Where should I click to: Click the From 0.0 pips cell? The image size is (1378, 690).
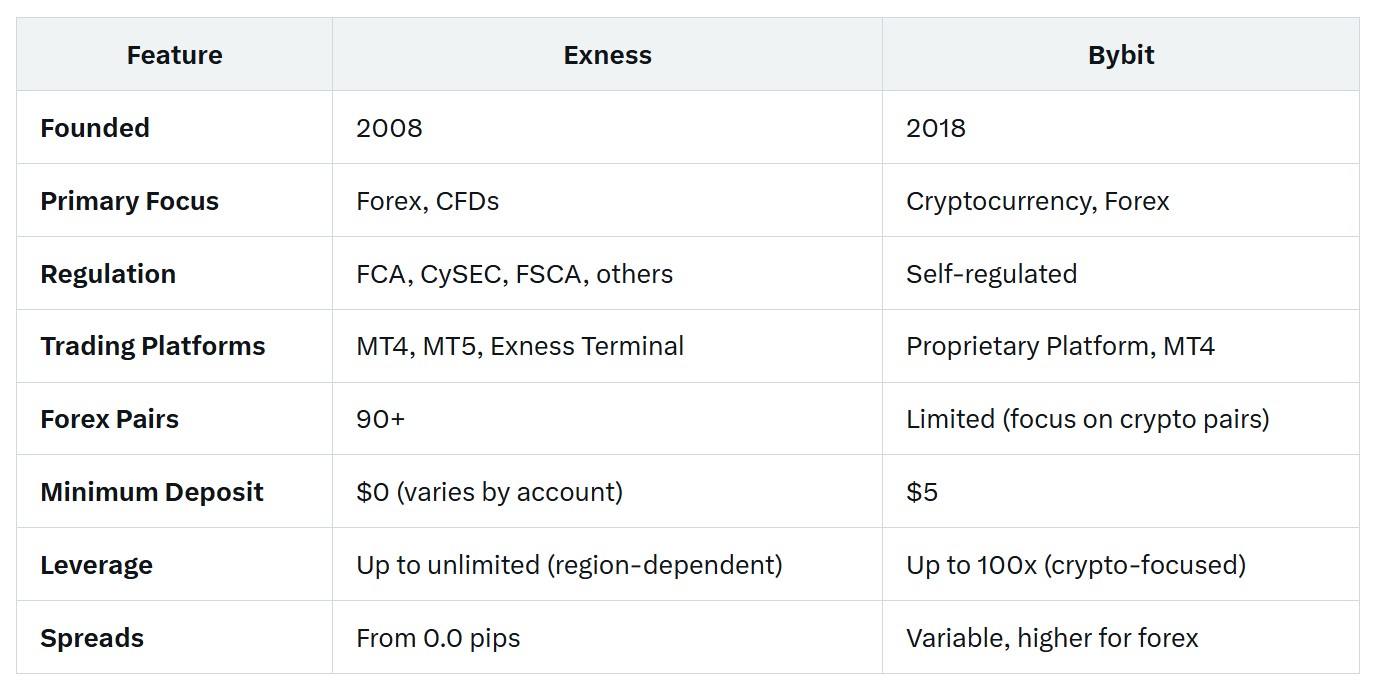click(438, 638)
